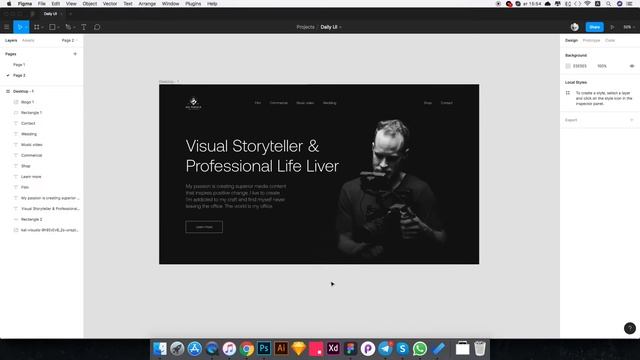This screenshot has height=360, width=640.
Task: Open Google Chrome from the dock
Action: [x=247, y=349]
